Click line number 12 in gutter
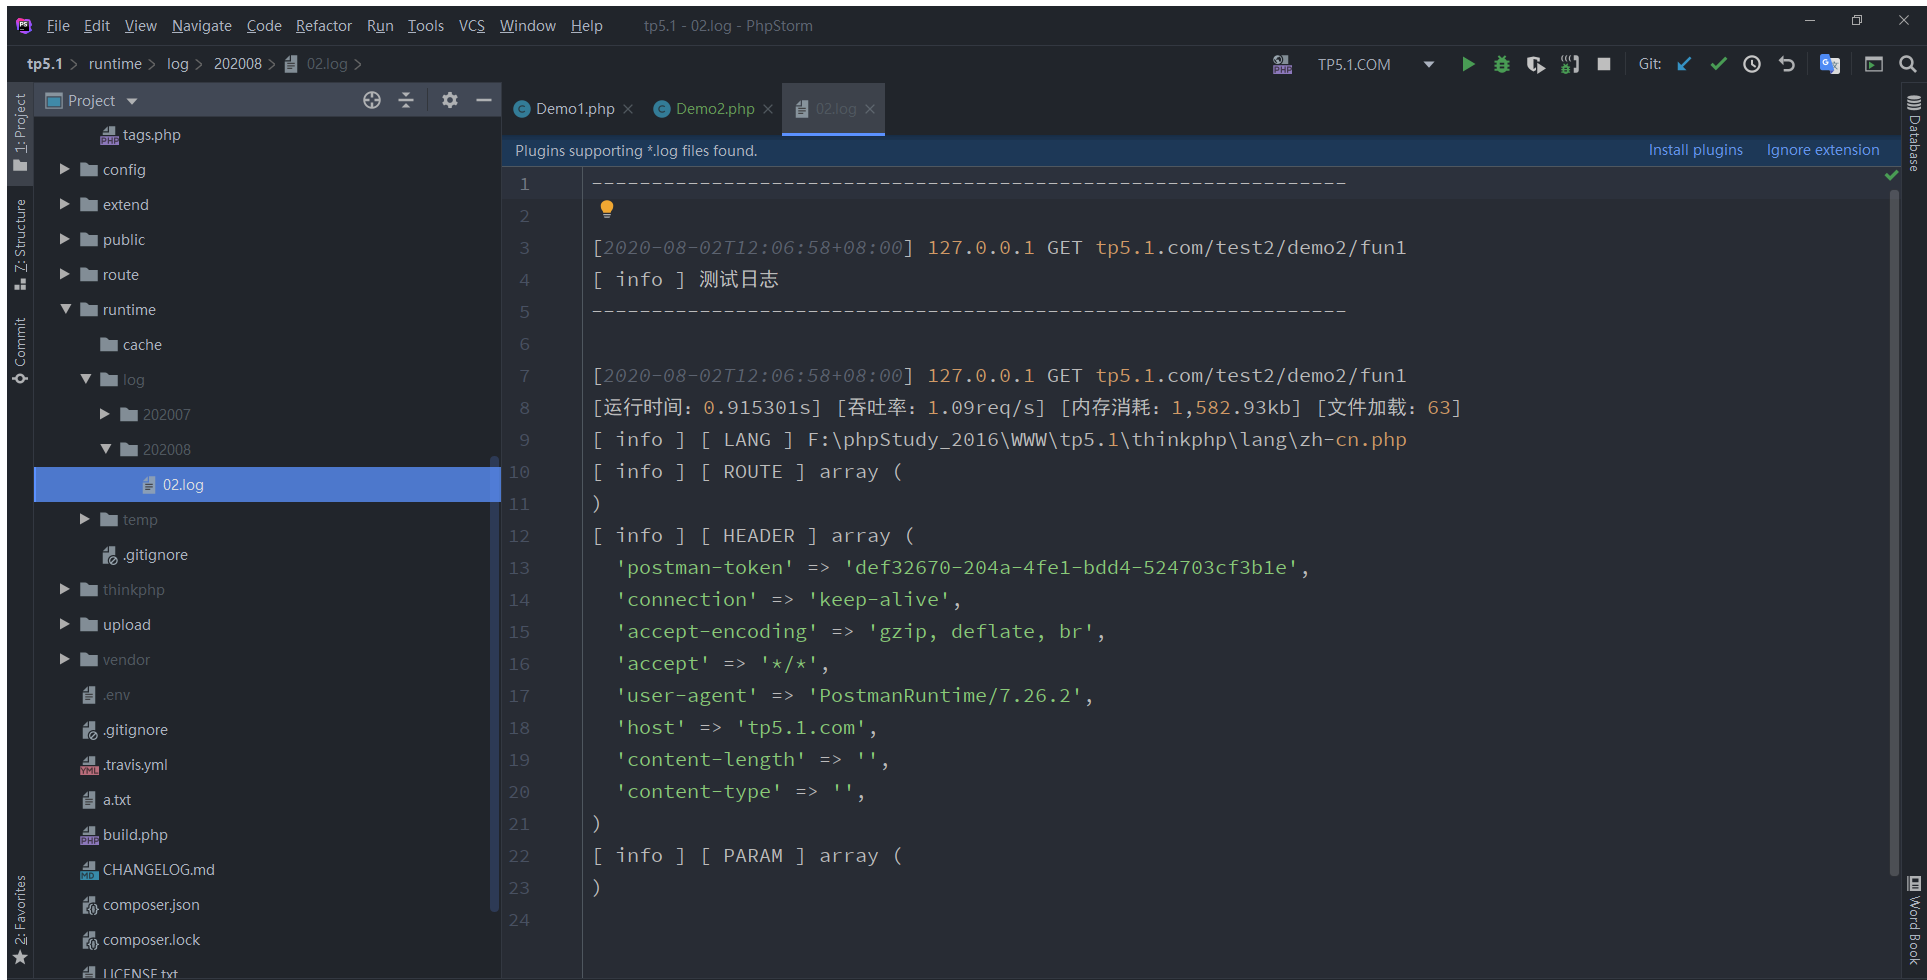The image size is (1927, 980). [x=519, y=536]
